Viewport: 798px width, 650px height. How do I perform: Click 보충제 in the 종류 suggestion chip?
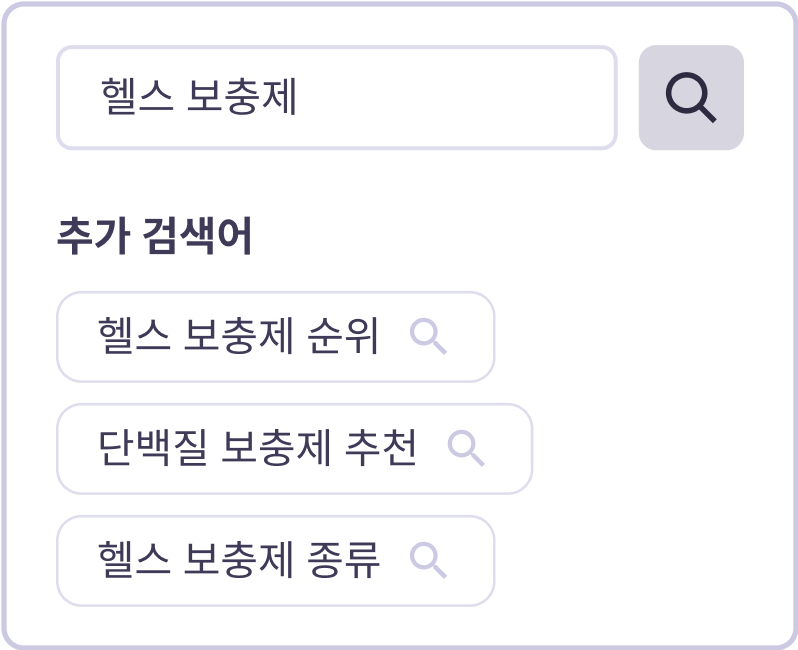[240, 561]
